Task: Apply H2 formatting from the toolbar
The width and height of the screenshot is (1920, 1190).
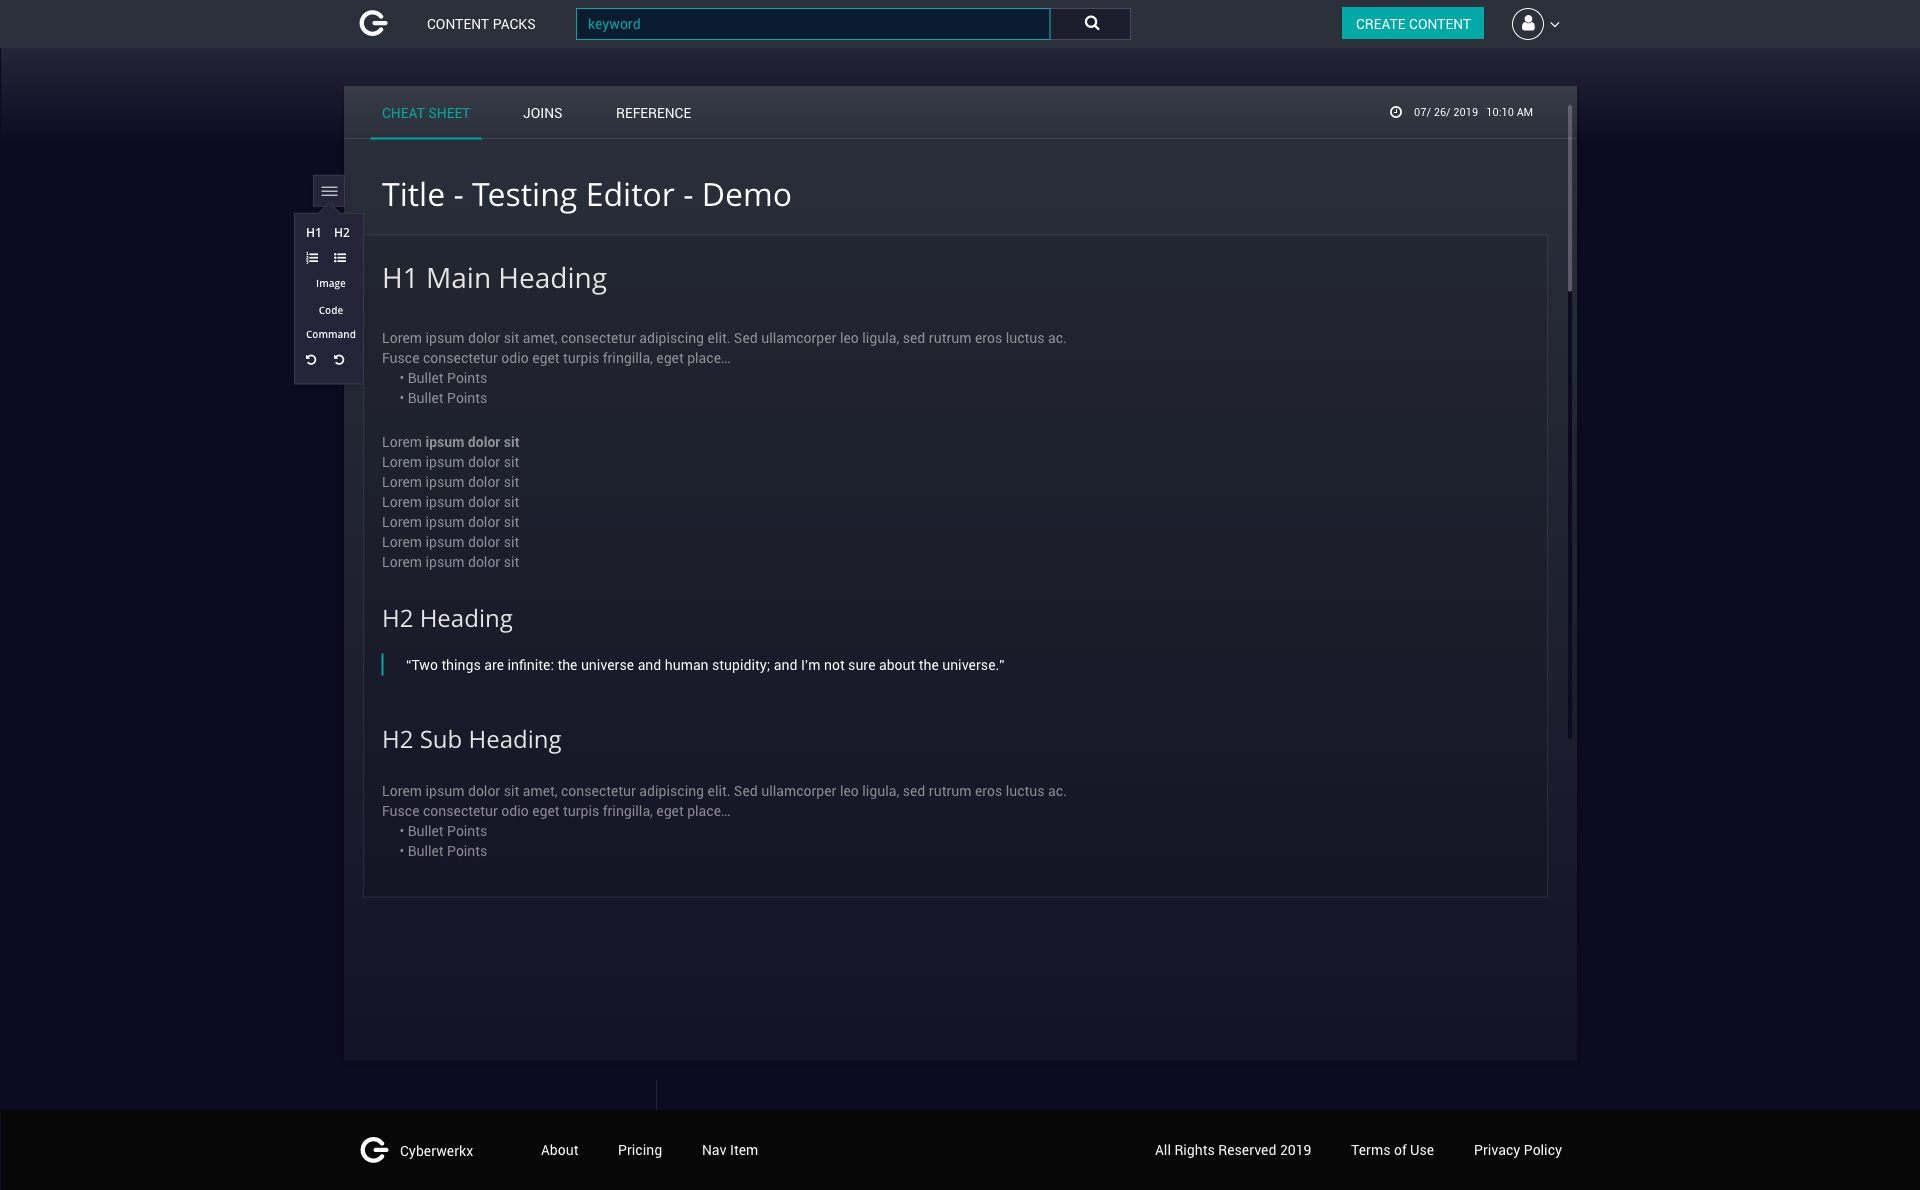Action: [x=342, y=232]
